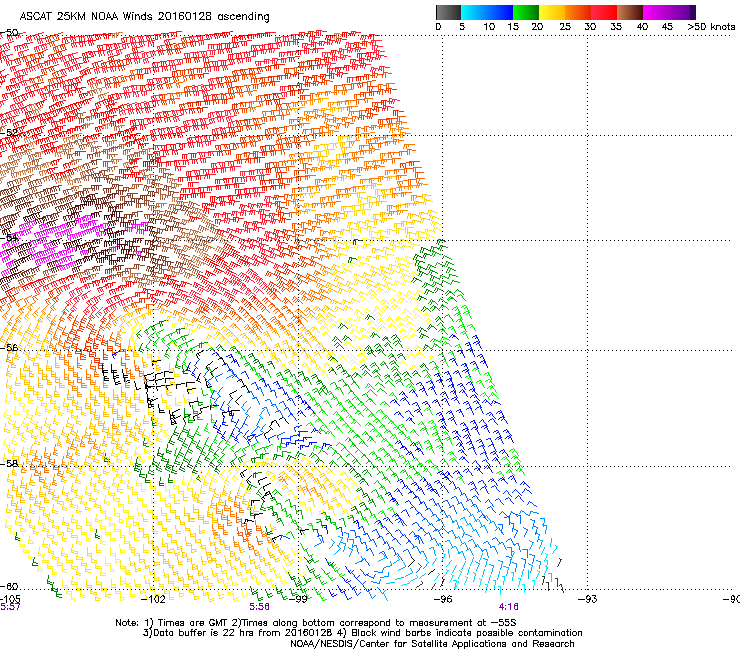Click the gray 0-5 knots swatch in the legend
This screenshot has width=740, height=650.
(448, 12)
